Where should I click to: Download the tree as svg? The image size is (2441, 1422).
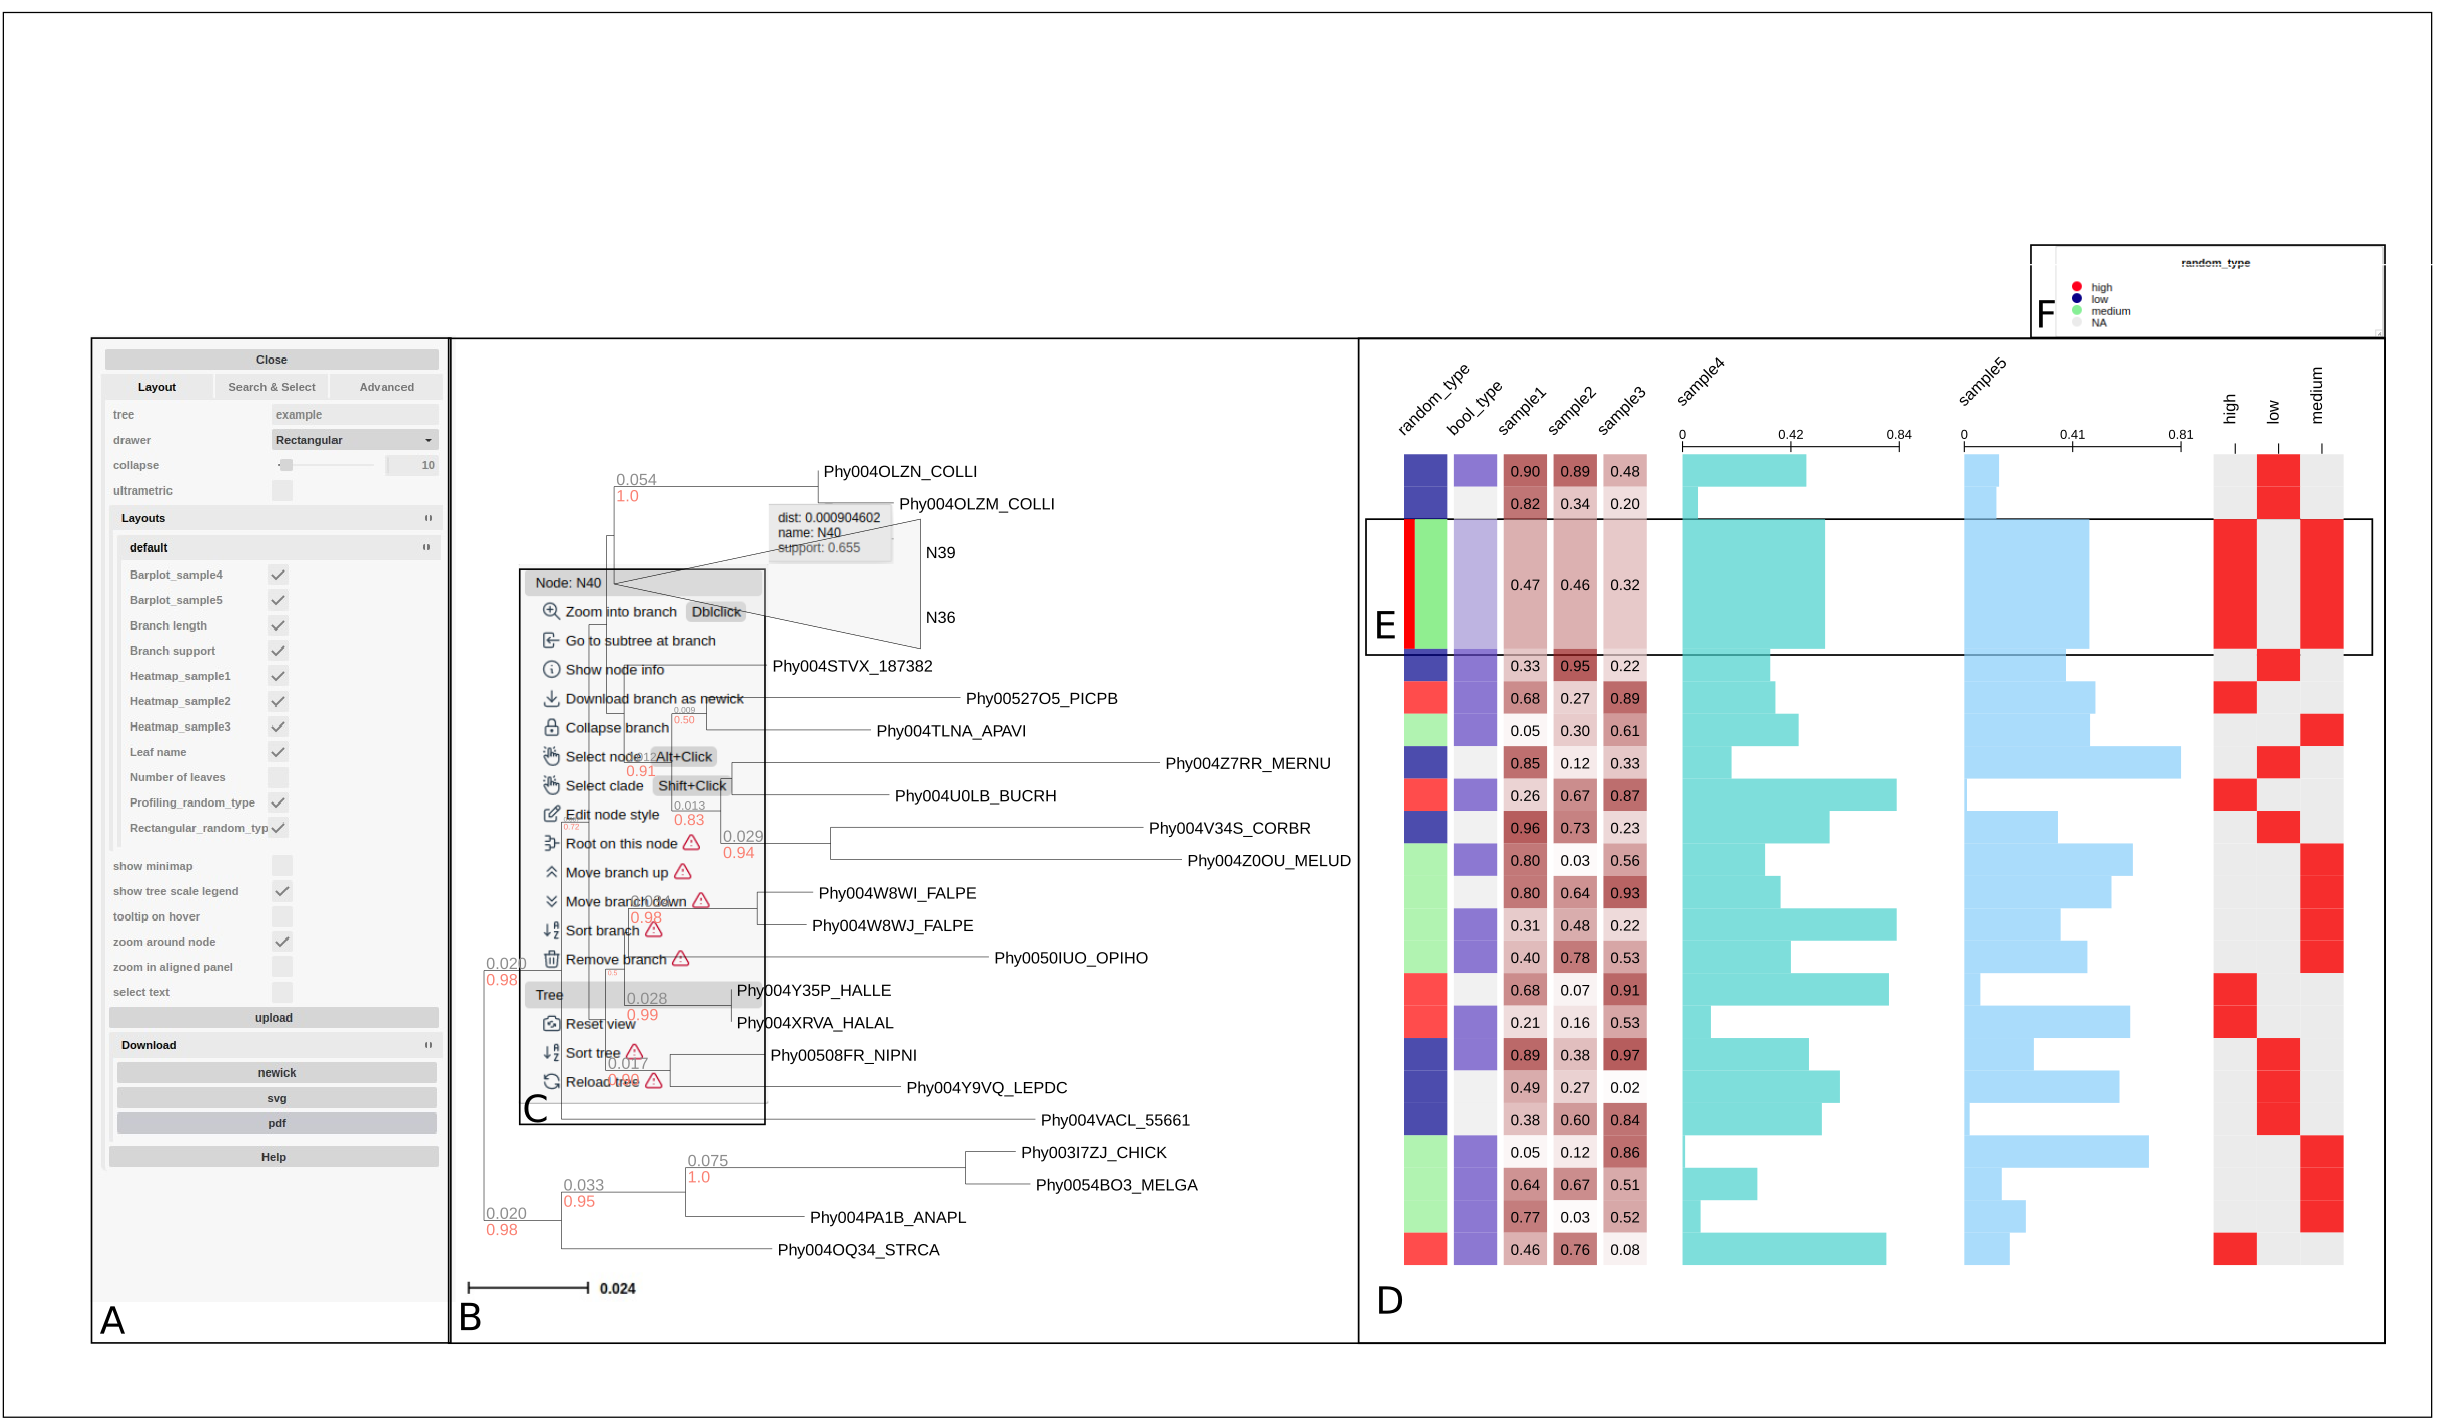point(276,1098)
